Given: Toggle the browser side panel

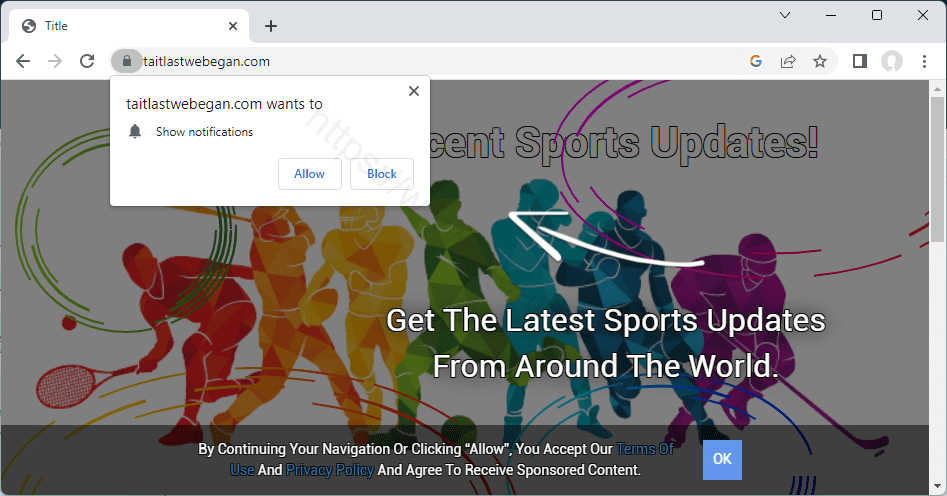Looking at the screenshot, I should [x=859, y=61].
